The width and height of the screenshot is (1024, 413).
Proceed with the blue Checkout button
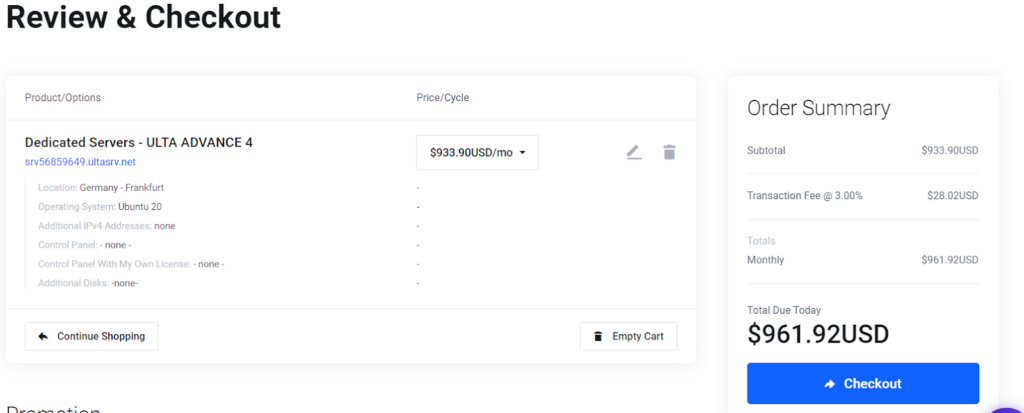coord(862,384)
